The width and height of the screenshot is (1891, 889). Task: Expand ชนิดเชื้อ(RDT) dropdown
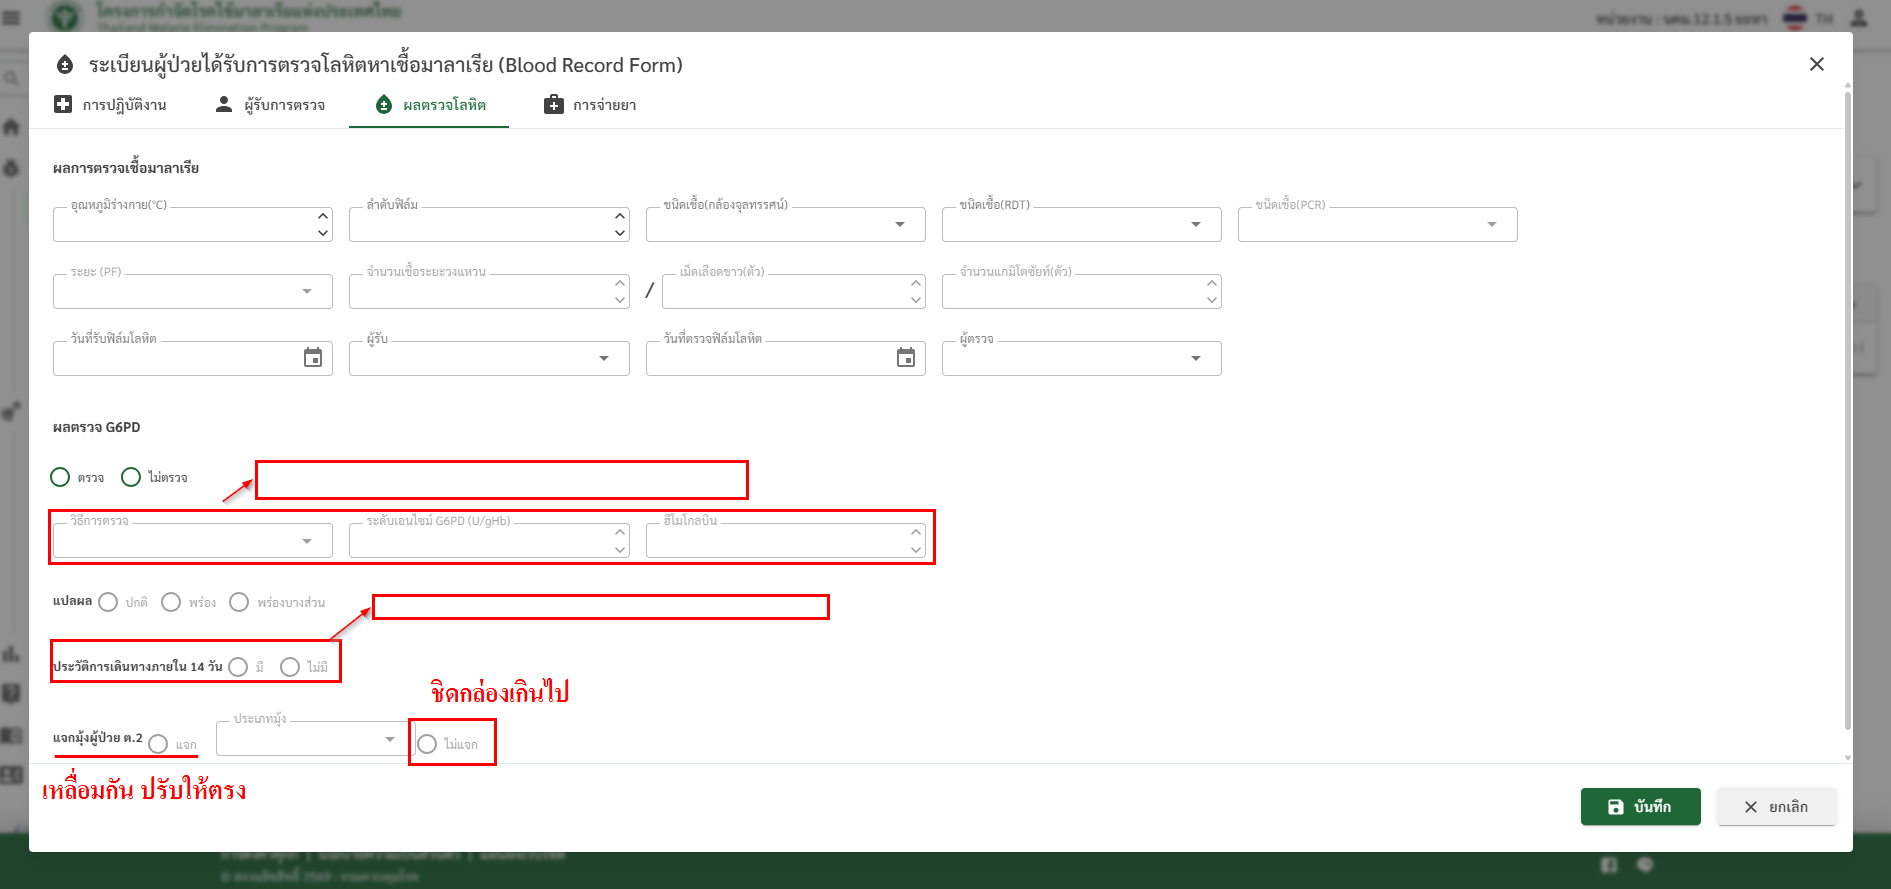[1196, 225]
